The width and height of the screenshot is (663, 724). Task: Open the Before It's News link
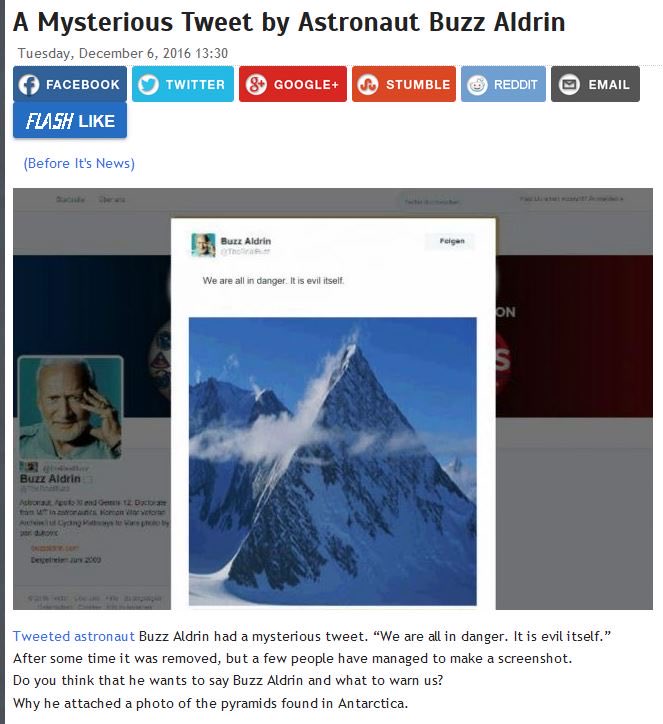[x=79, y=163]
